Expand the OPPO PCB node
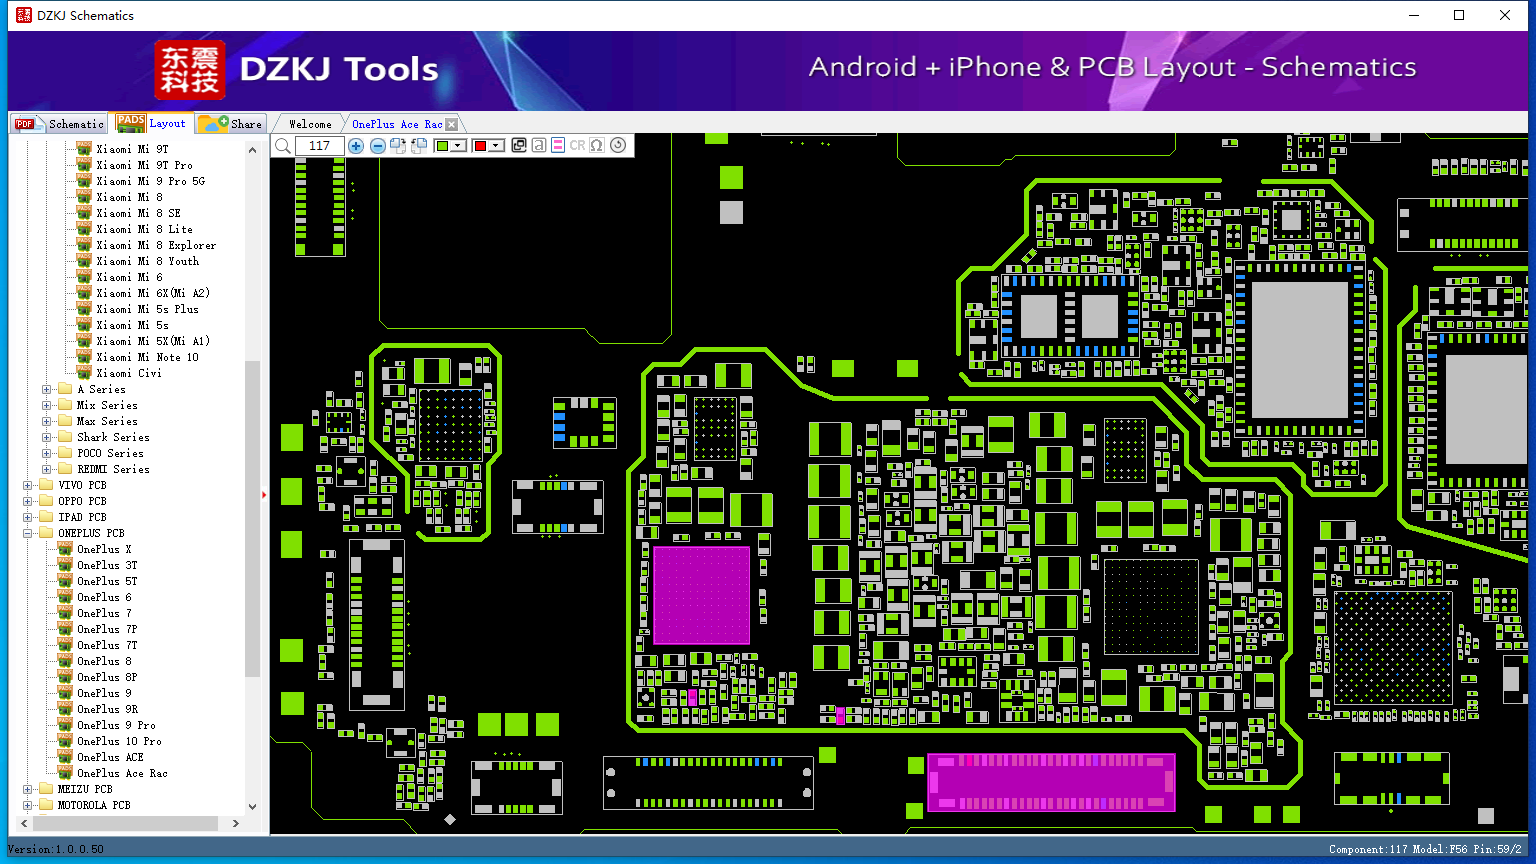Viewport: 1536px width, 864px height. (x=27, y=501)
